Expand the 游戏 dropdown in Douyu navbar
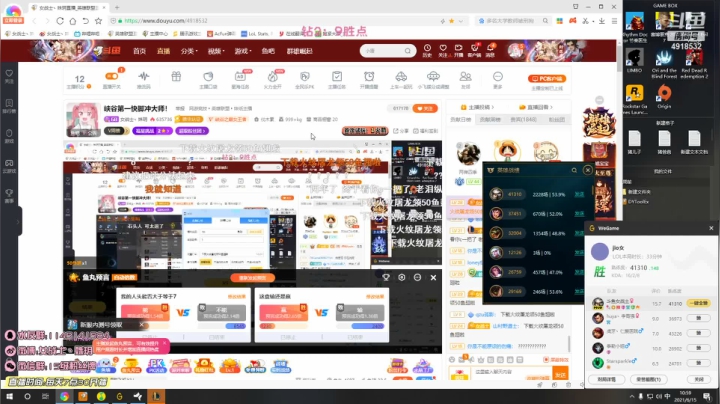 point(243,51)
